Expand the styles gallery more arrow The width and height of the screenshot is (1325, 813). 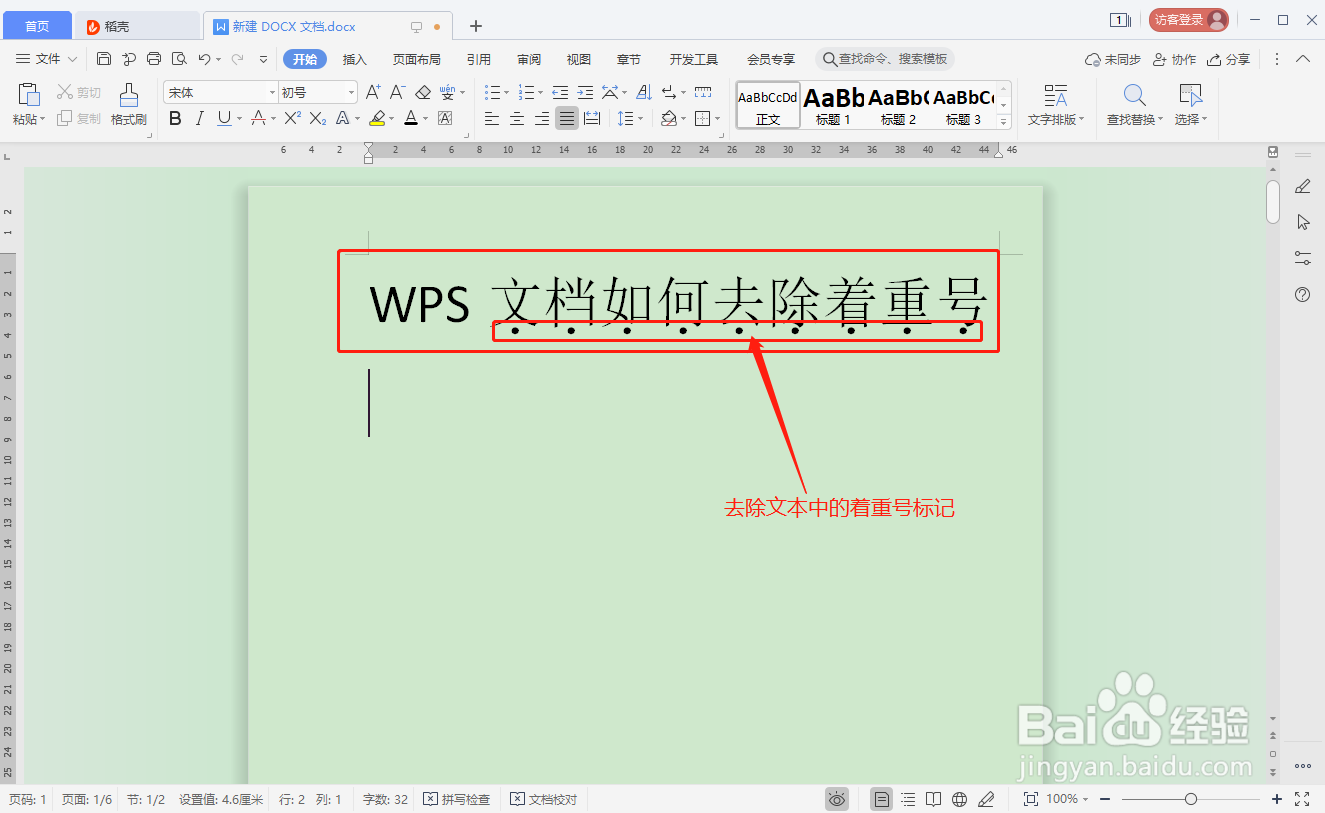[1004, 121]
